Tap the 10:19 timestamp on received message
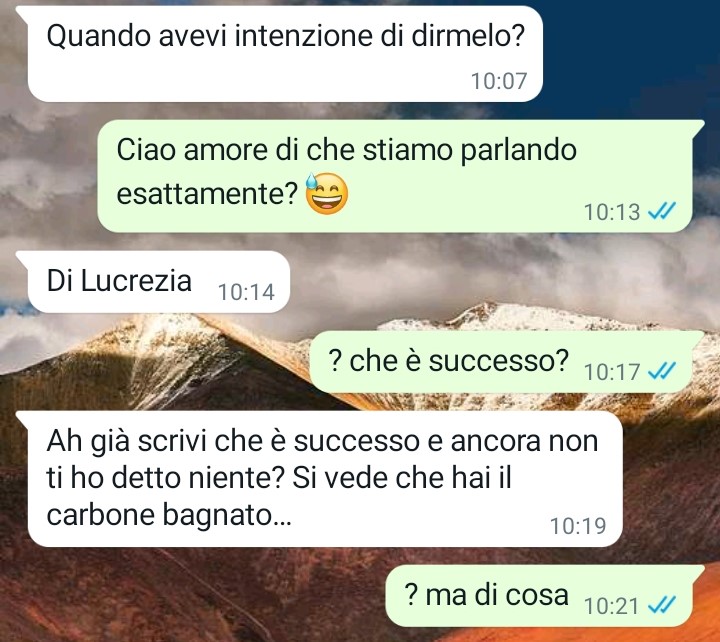This screenshot has height=642, width=720. (578, 526)
